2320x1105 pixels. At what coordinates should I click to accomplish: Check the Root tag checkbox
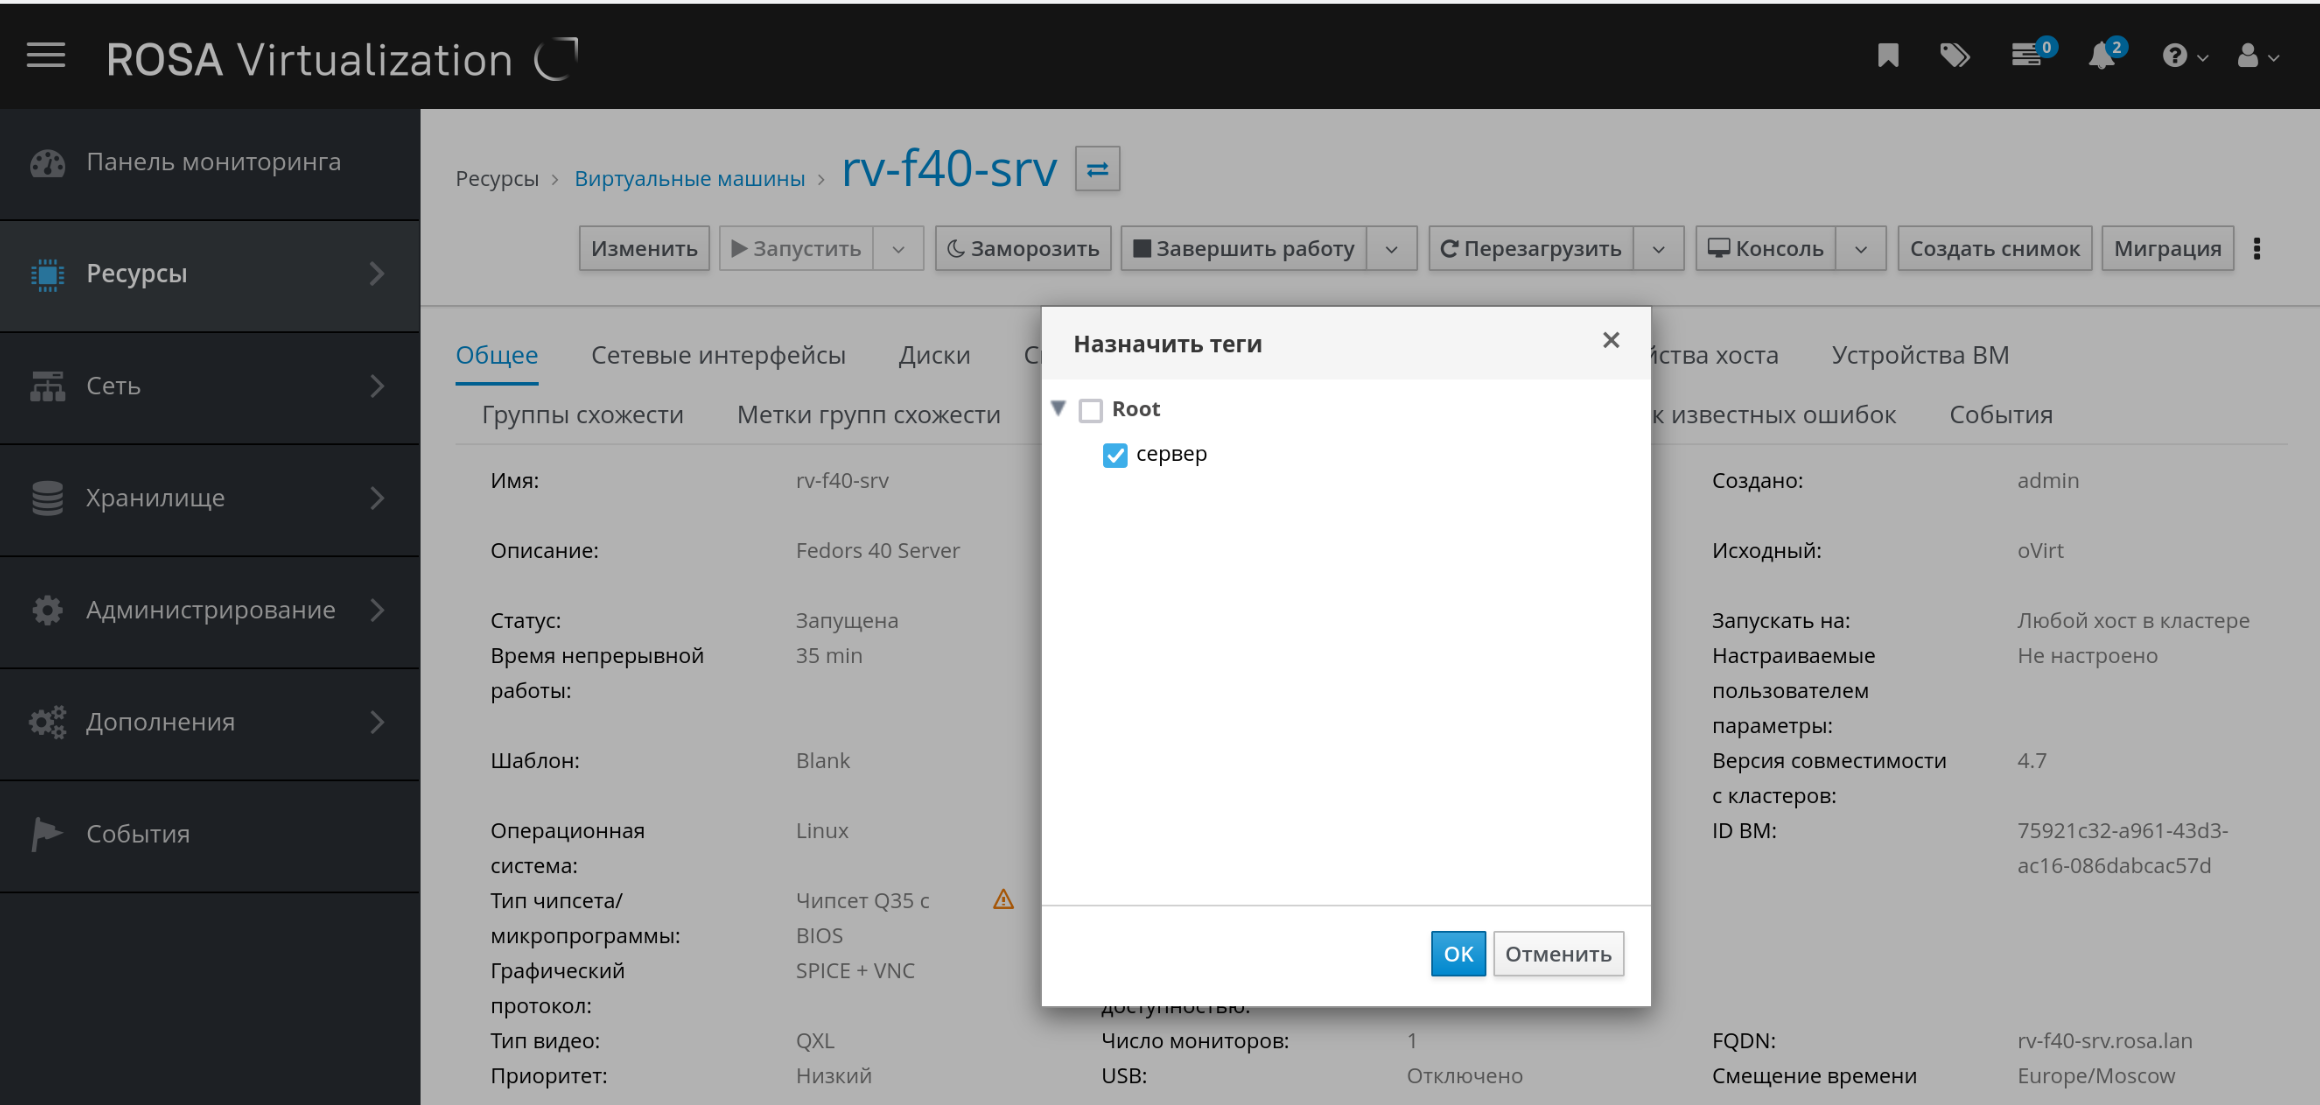tap(1091, 410)
